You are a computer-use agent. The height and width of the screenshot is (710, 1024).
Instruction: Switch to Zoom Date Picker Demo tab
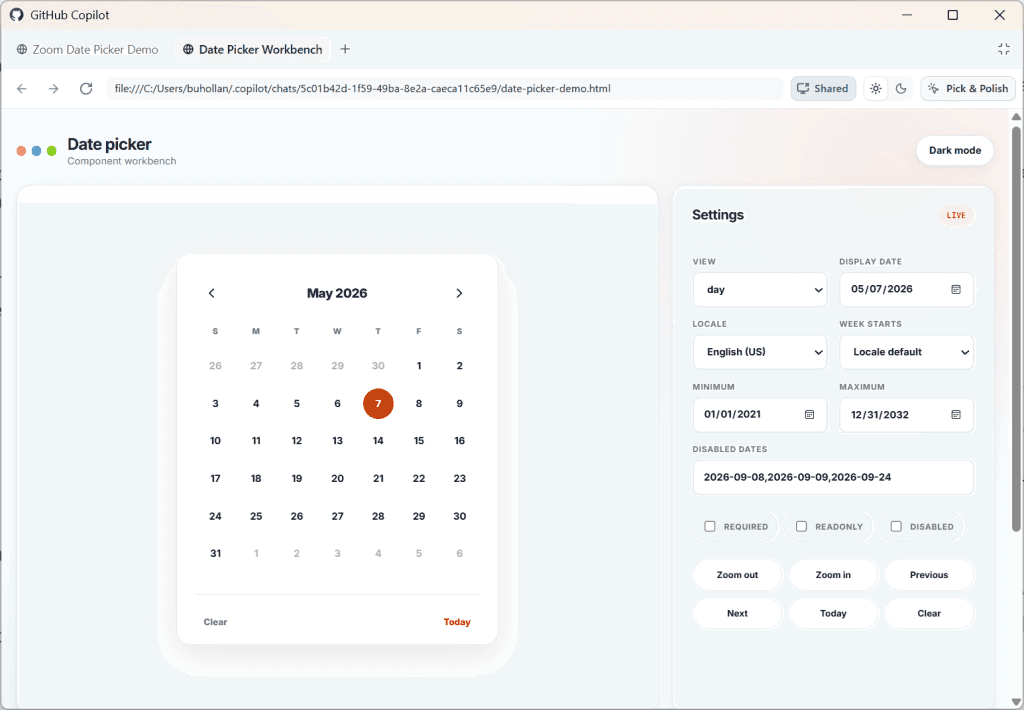click(x=88, y=50)
